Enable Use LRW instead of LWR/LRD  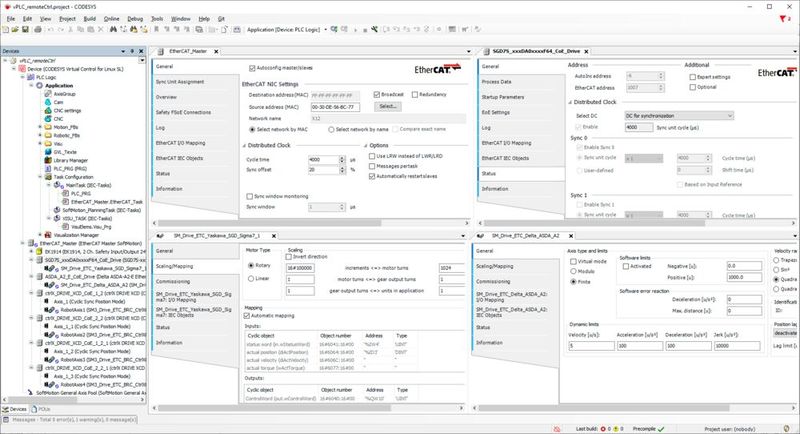(372, 156)
